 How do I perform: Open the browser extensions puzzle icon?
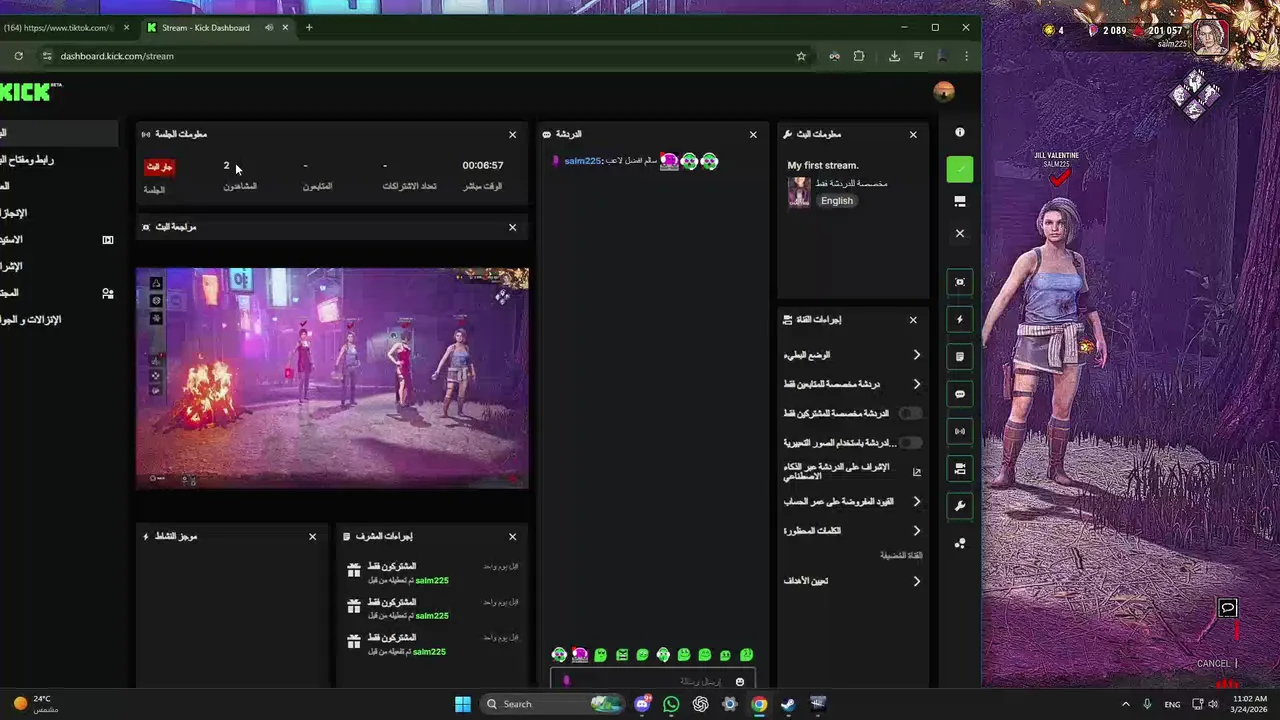tap(859, 56)
